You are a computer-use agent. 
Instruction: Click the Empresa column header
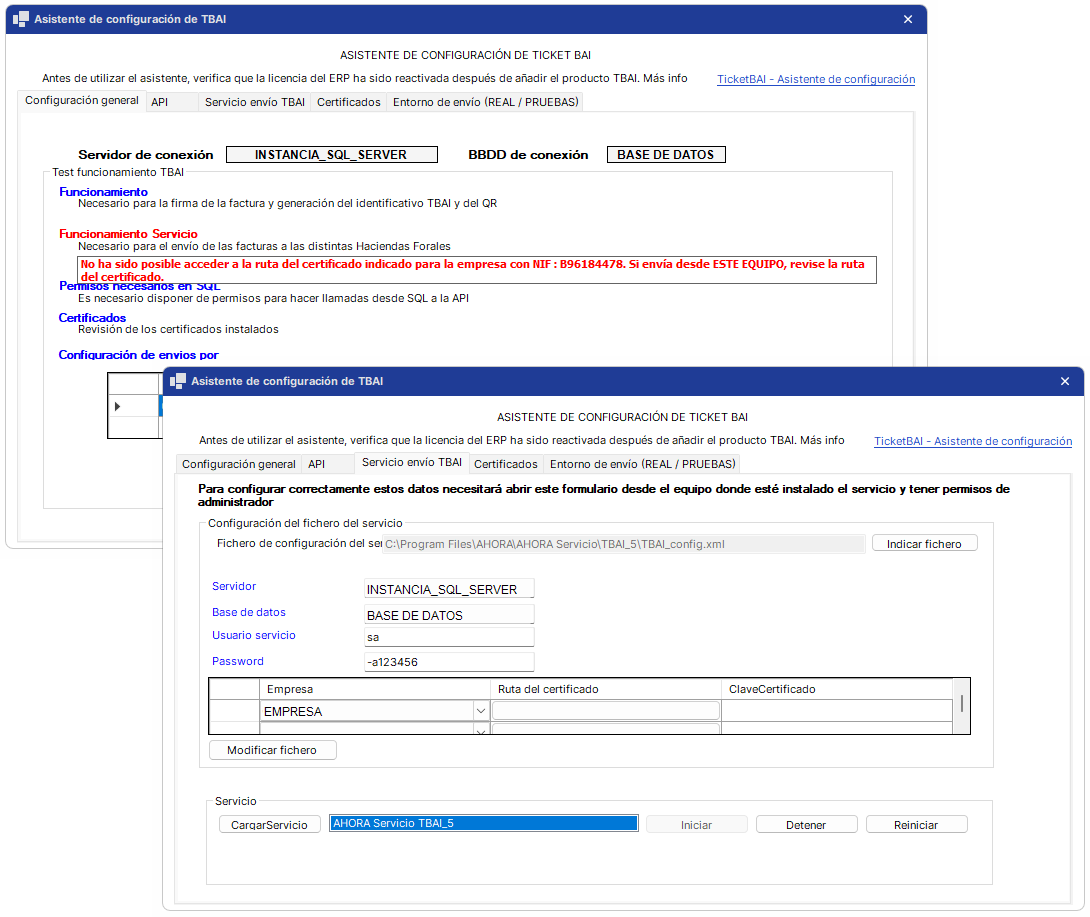pyautogui.click(x=375, y=689)
